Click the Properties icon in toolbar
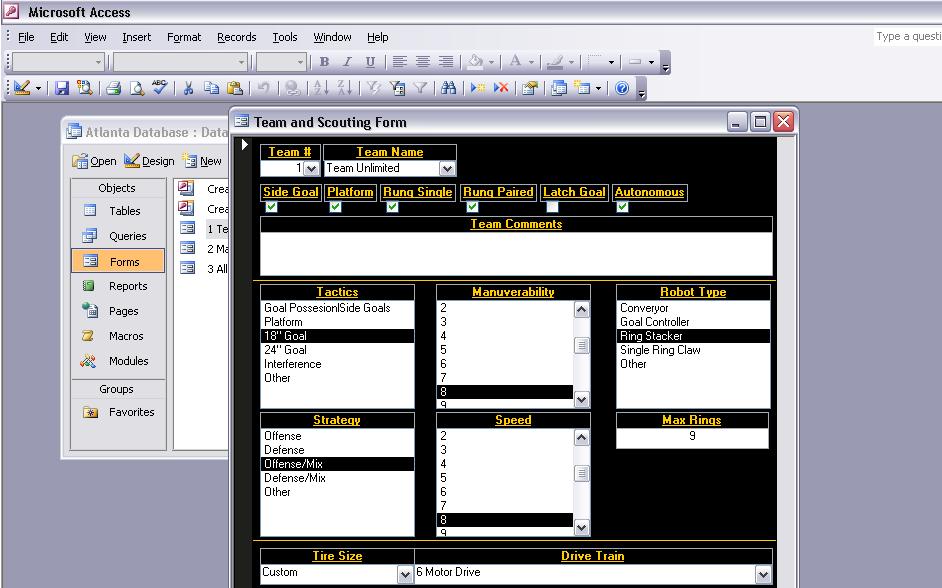Screen dimensions: 942x588 530,88
